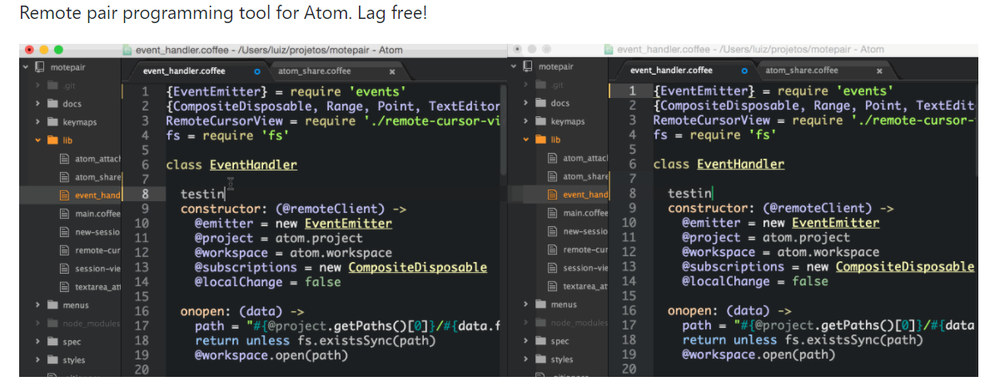Screen dimensions: 1000x390
Task: Click line number 8 in left editor gutter
Action: tap(144, 194)
